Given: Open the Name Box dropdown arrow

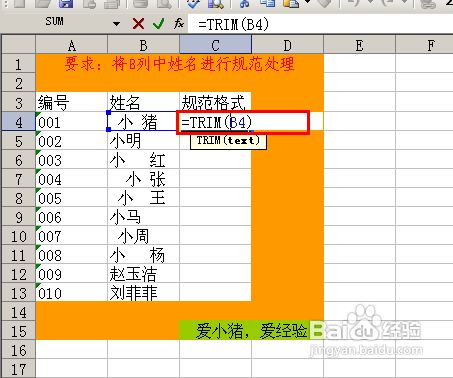Looking at the screenshot, I should pyautogui.click(x=116, y=24).
